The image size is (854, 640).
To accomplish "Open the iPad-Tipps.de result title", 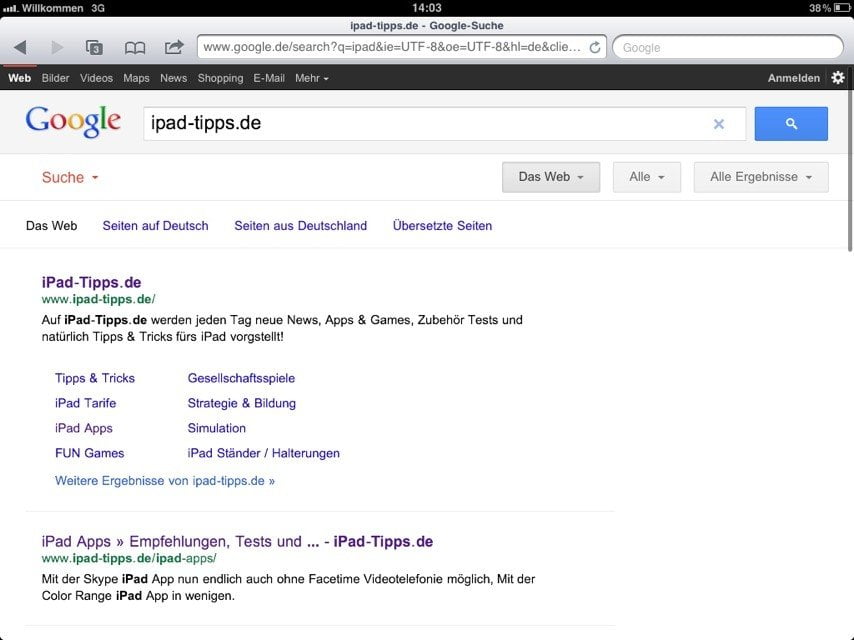I will click(92, 282).
